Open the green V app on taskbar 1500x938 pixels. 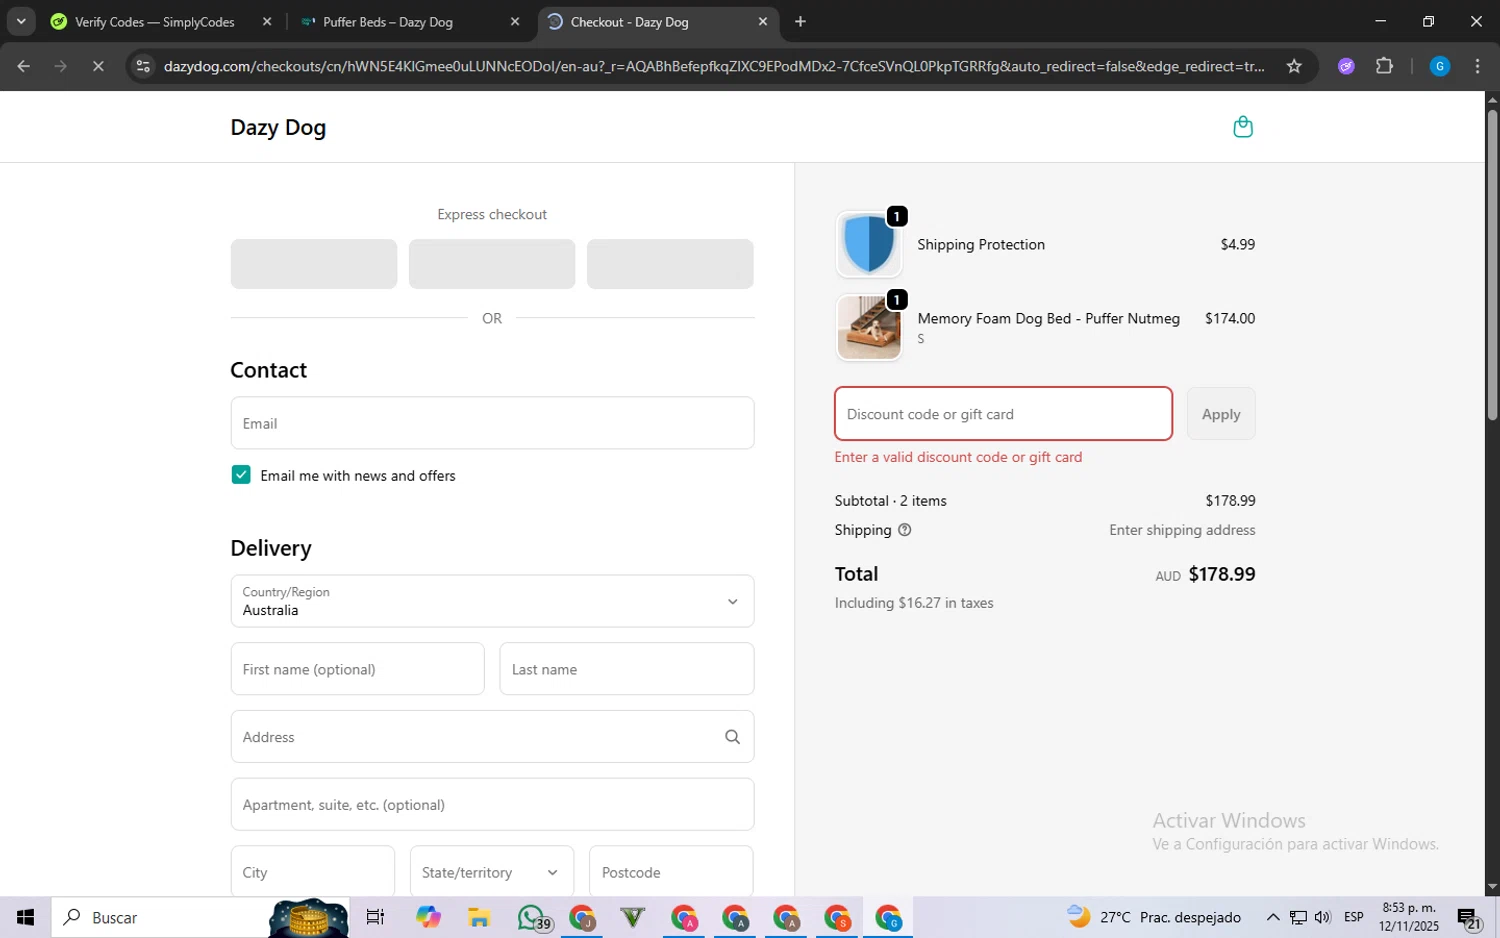click(632, 917)
